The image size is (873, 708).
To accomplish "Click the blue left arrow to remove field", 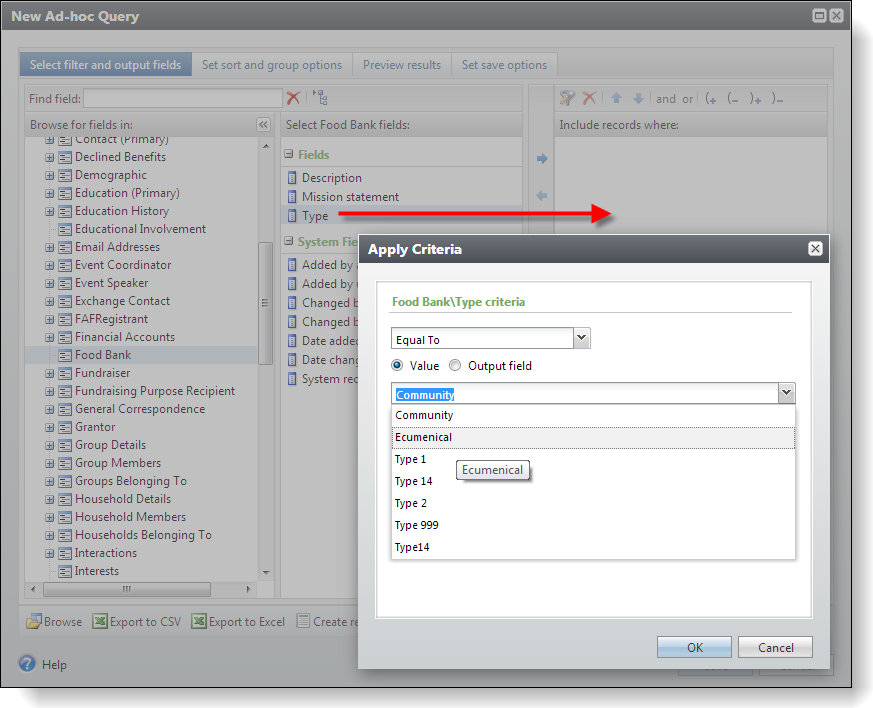I will [542, 195].
